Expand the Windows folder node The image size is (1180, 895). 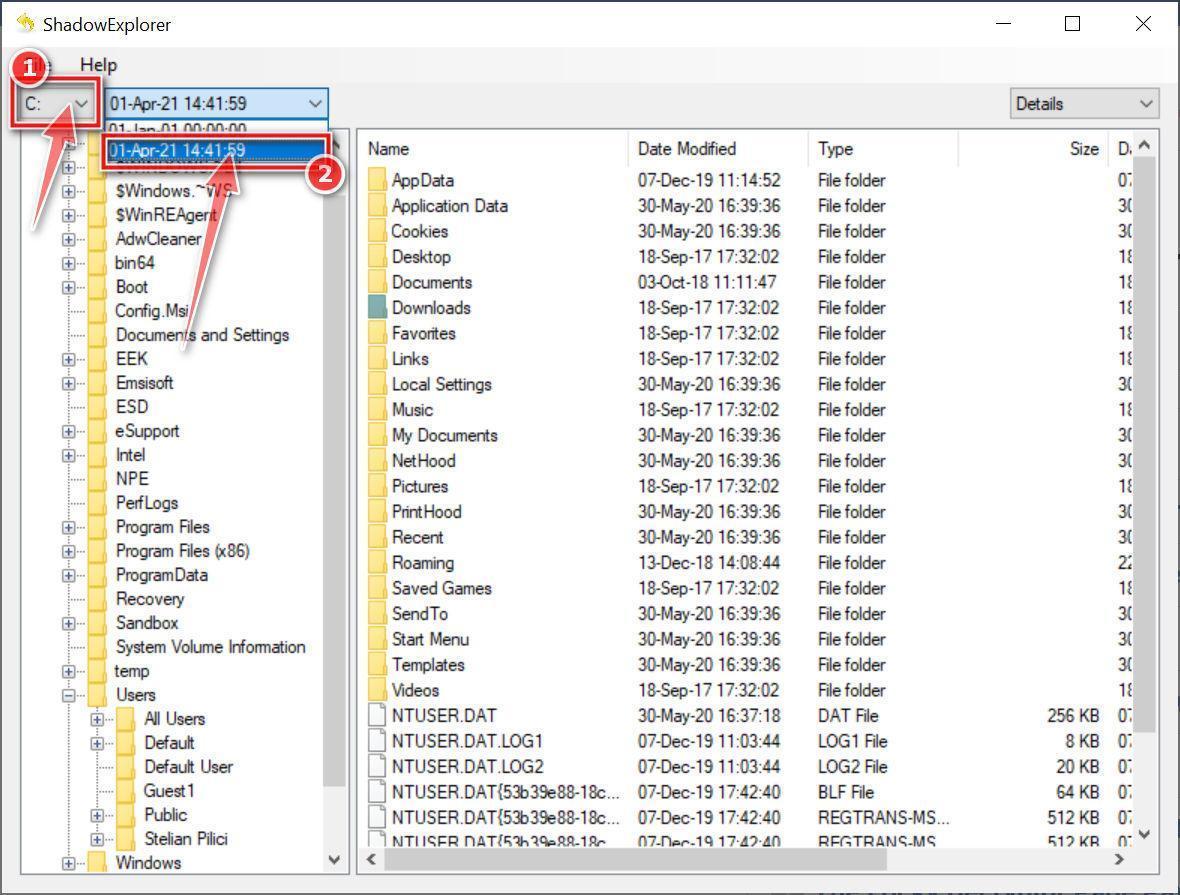pos(68,863)
